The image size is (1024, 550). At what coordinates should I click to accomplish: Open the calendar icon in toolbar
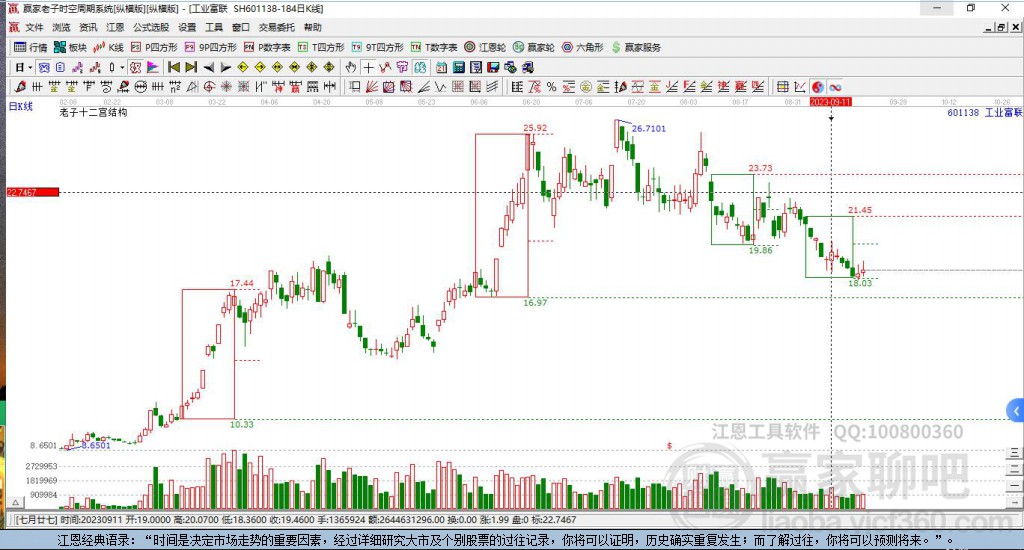click(441, 67)
